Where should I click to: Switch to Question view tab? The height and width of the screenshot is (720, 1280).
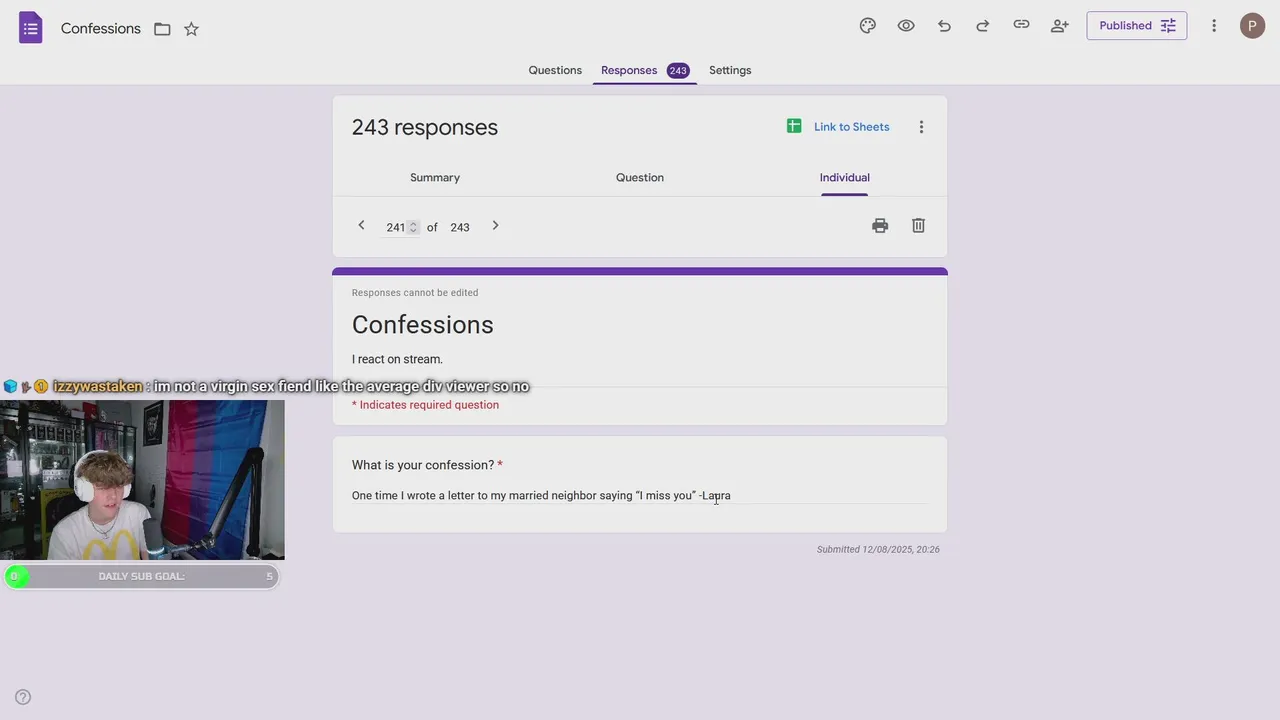pyautogui.click(x=640, y=177)
